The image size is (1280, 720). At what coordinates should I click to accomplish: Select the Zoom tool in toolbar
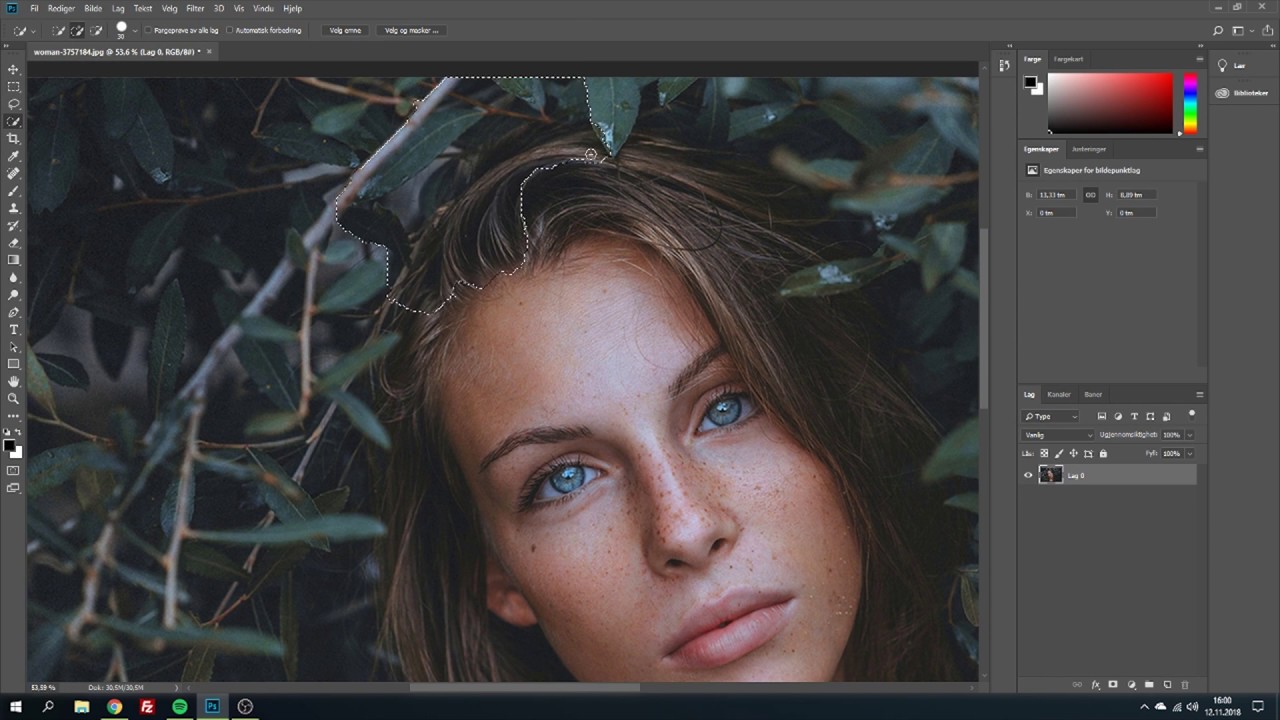pos(13,398)
